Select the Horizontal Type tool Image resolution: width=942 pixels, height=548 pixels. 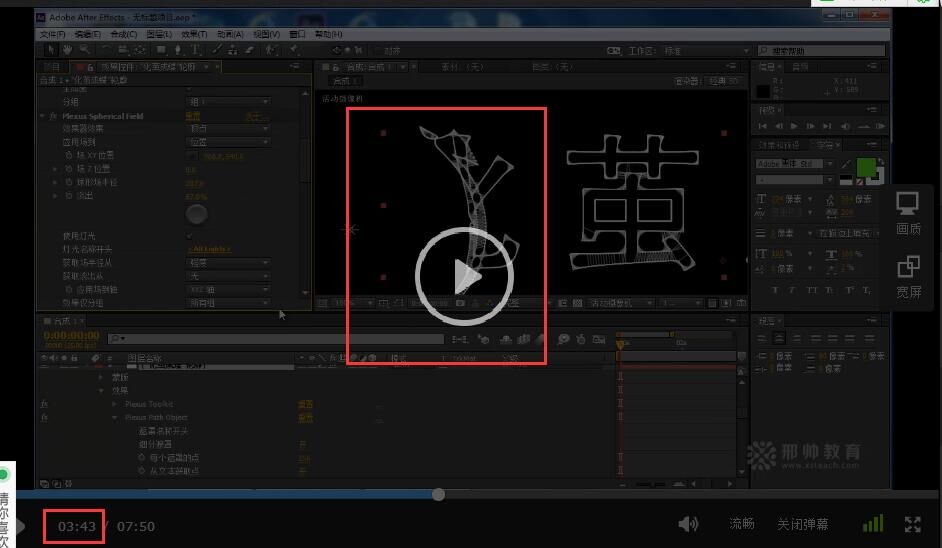[x=194, y=49]
